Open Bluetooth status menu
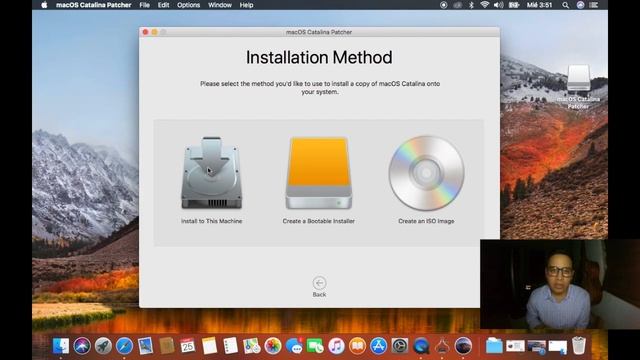This screenshot has height=360, width=640. pos(471,5)
